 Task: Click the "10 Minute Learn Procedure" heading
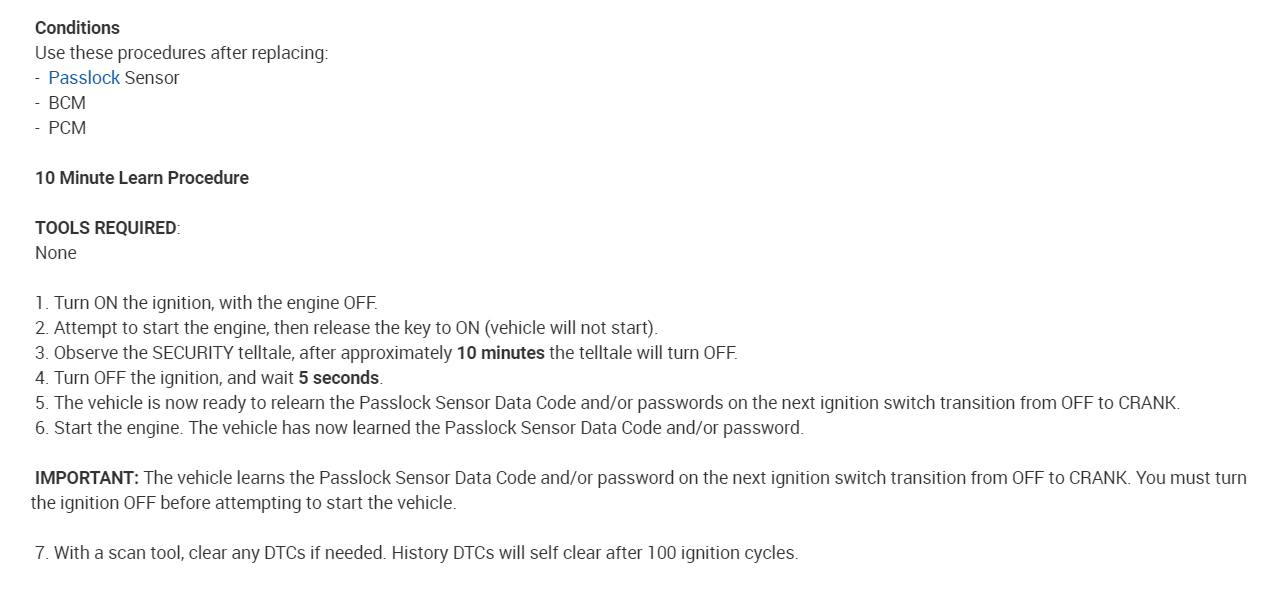(142, 178)
